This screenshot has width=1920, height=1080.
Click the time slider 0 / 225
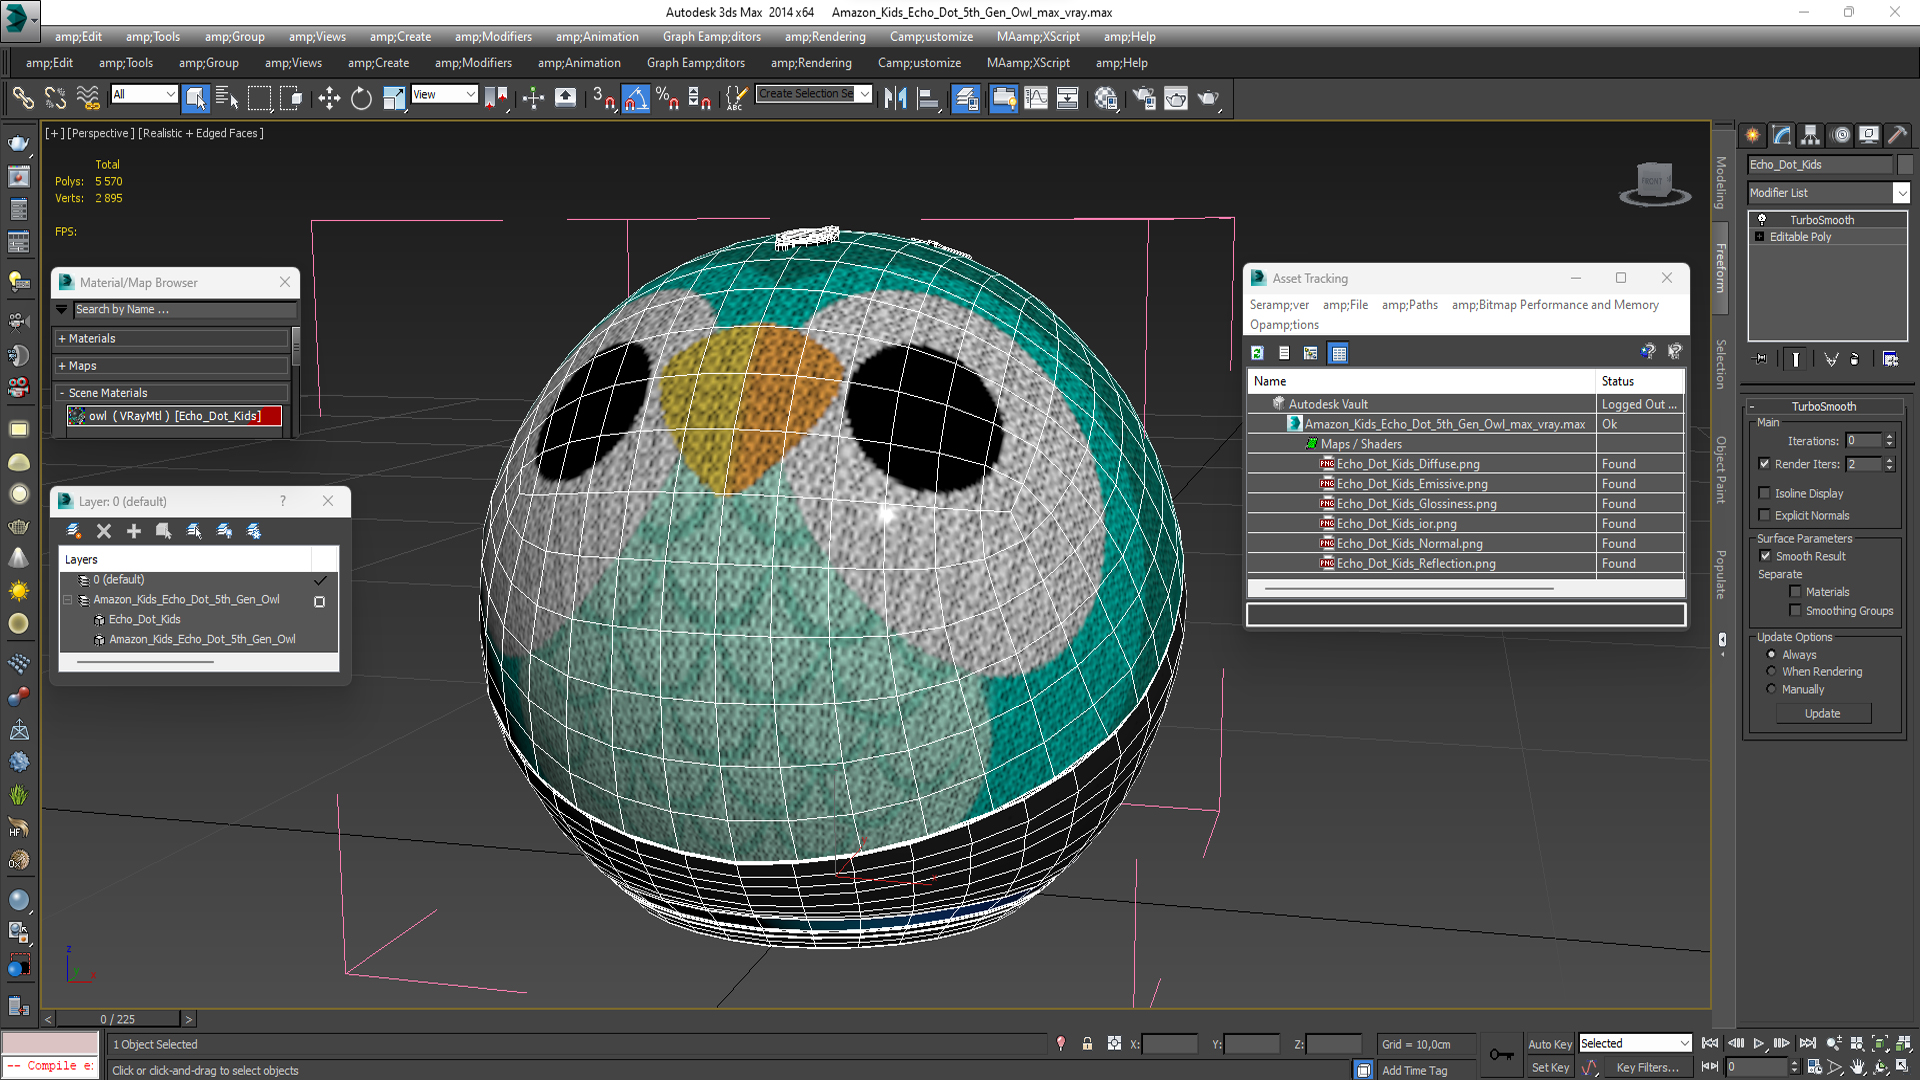click(117, 1019)
